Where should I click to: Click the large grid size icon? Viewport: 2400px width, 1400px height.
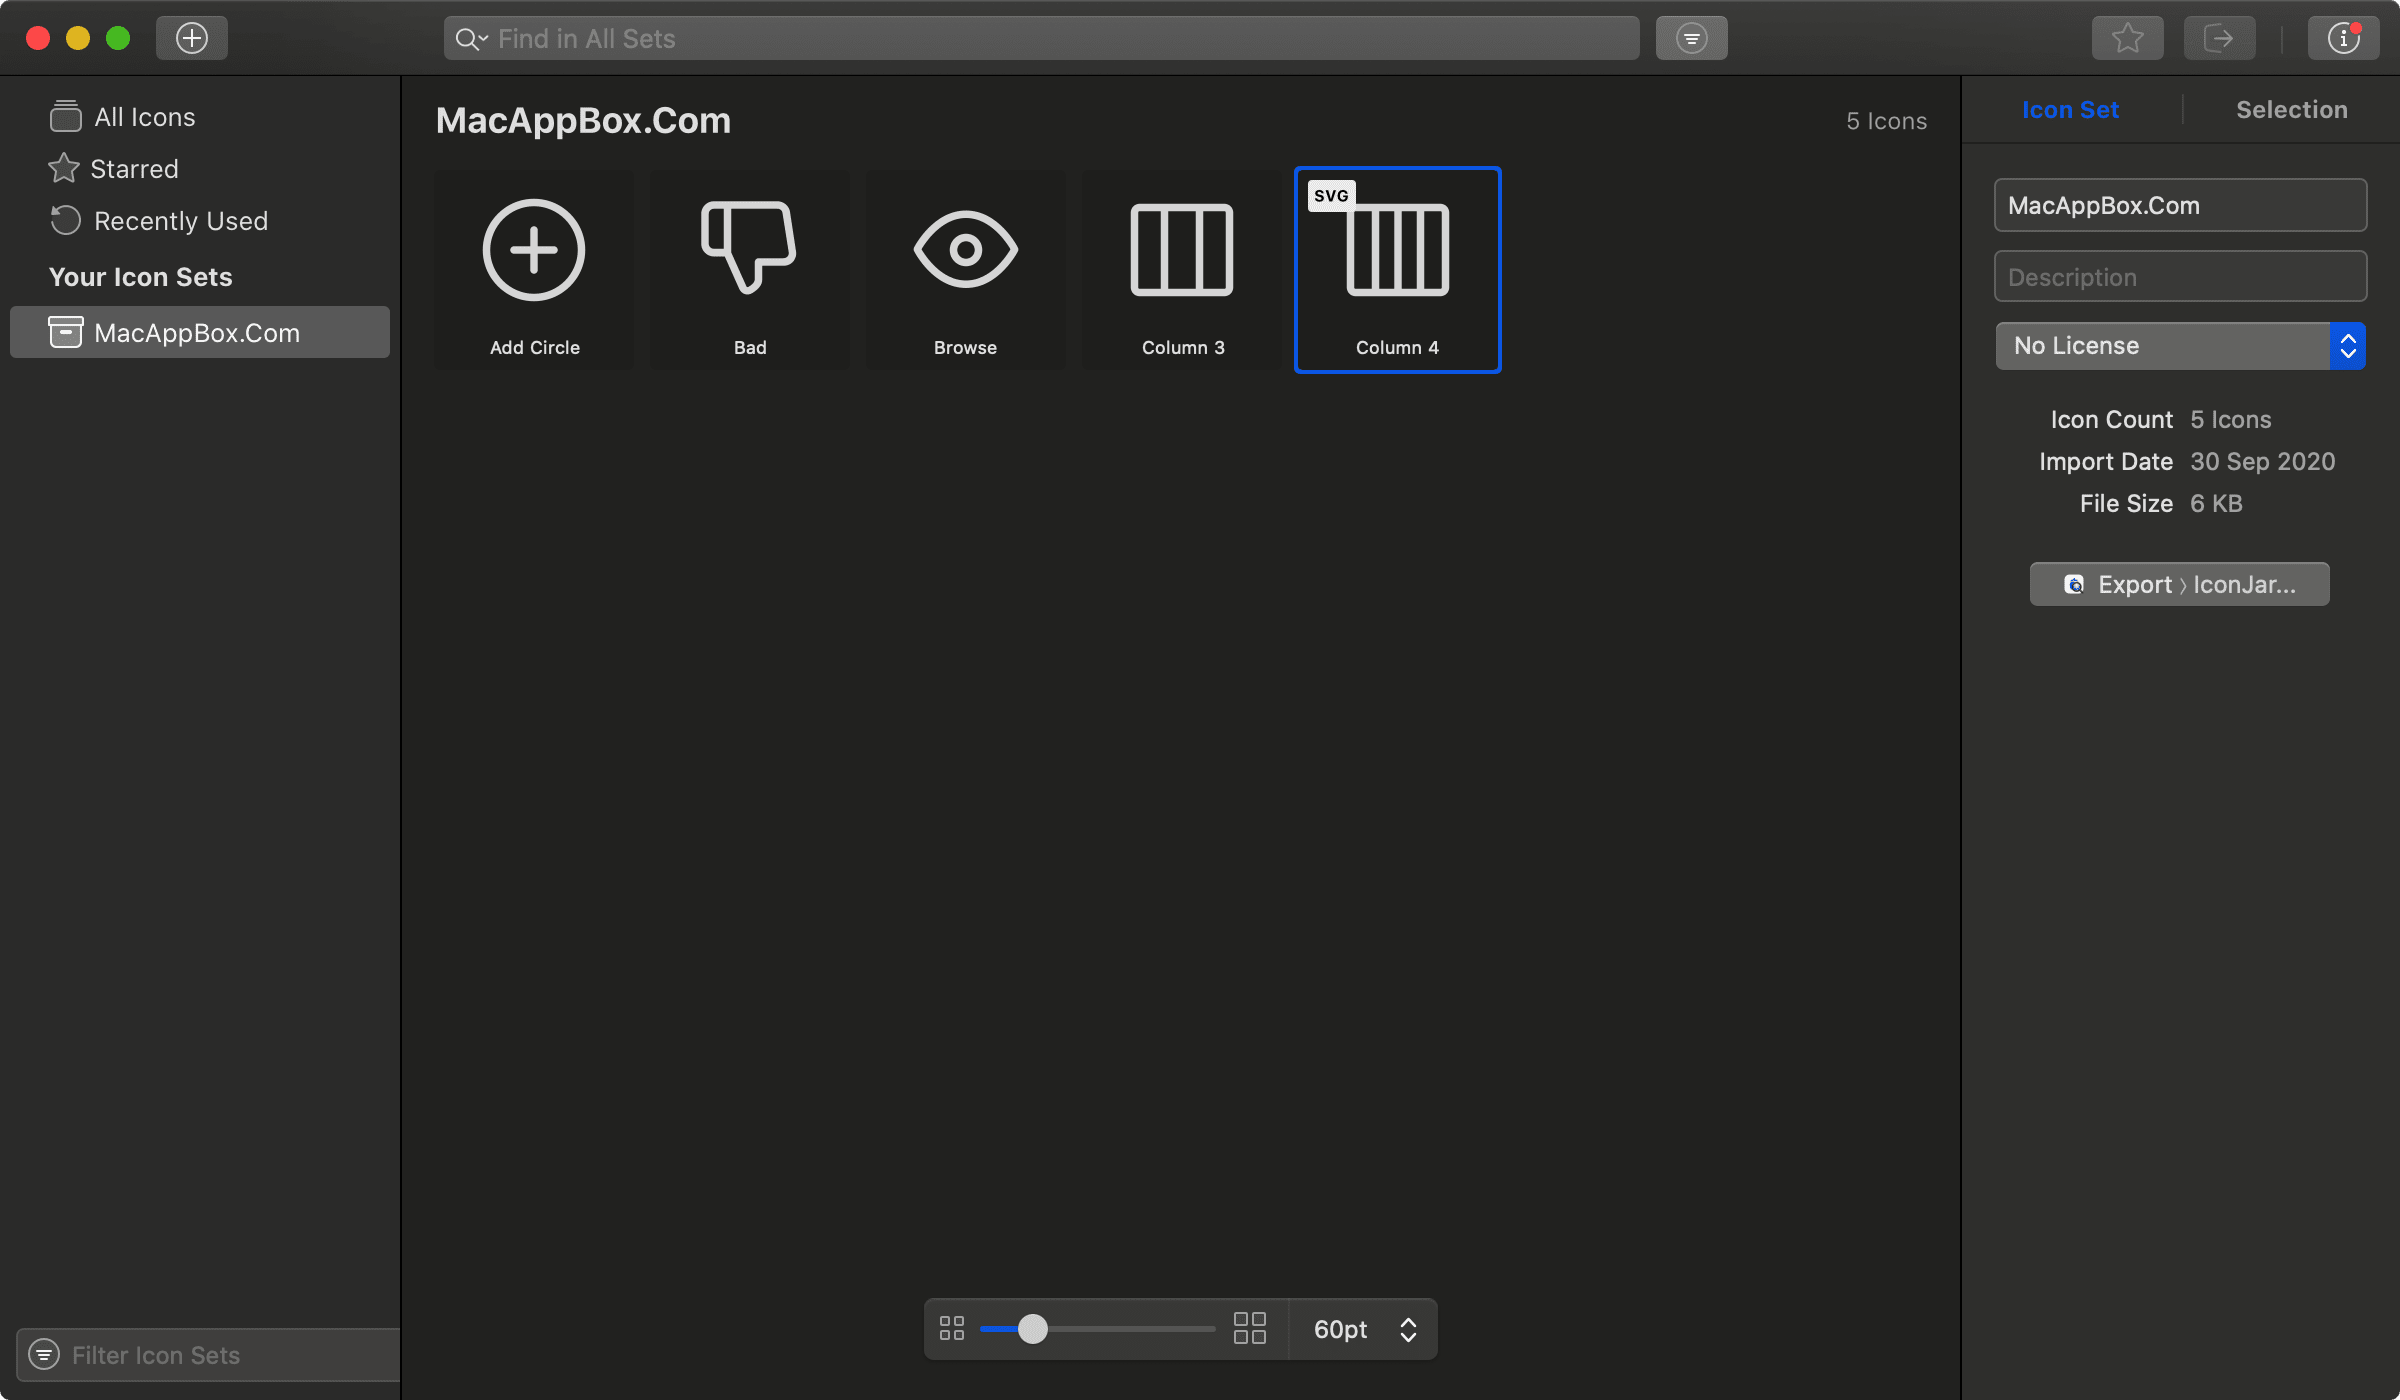[1250, 1328]
